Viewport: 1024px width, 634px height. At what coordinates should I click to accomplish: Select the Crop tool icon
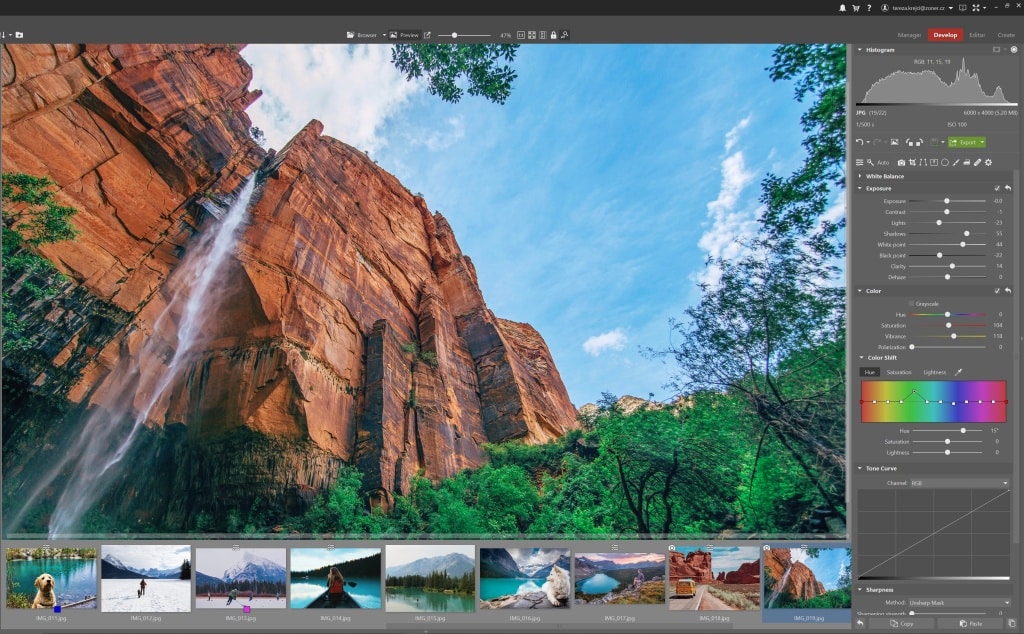click(x=912, y=162)
